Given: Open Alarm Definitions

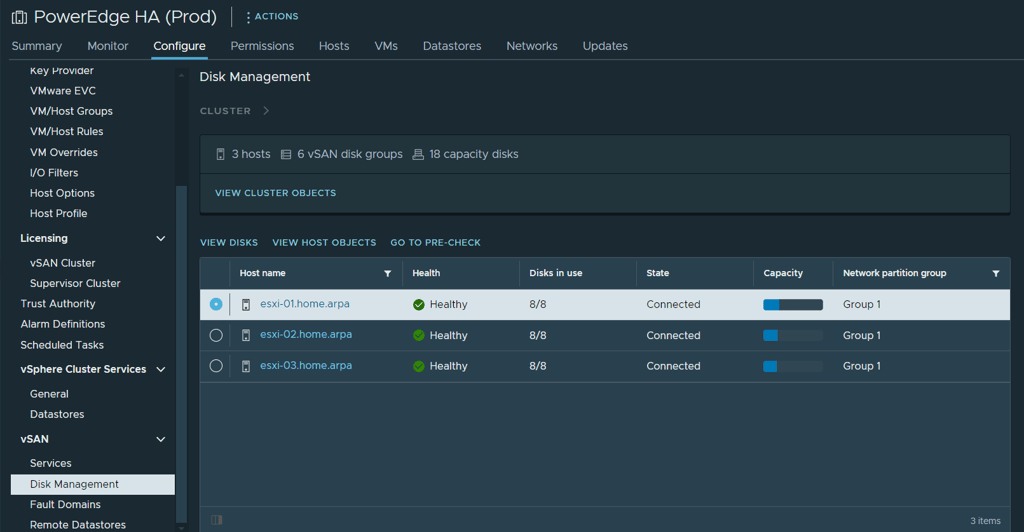Looking at the screenshot, I should coord(63,324).
